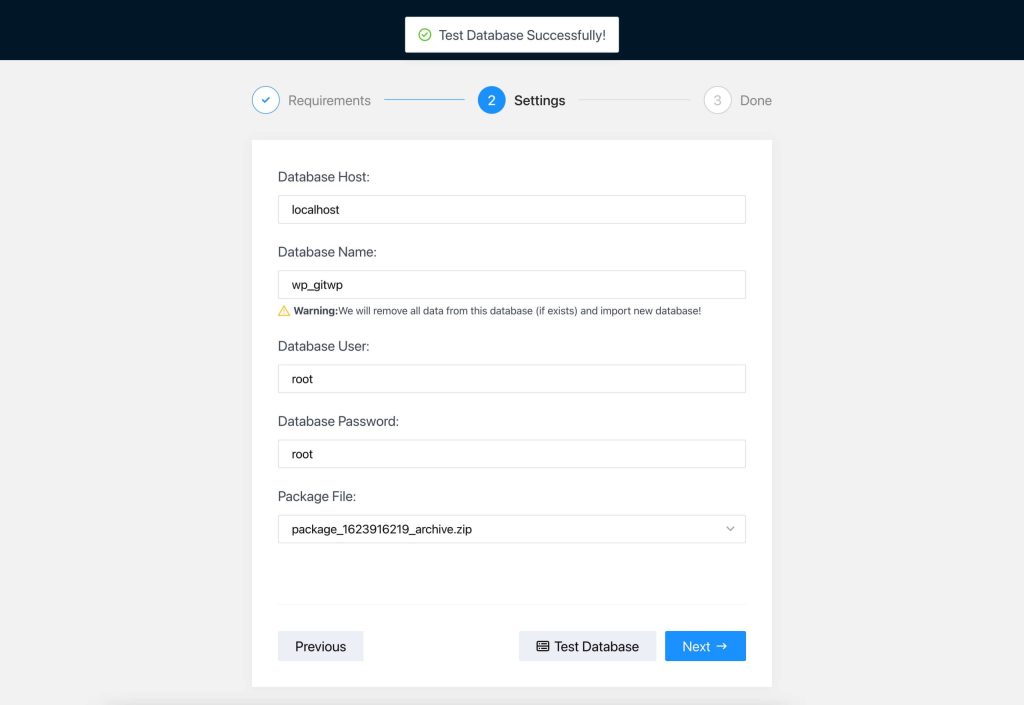Click the Database Password input box
Viewport: 1024px width, 705px height.
[511, 454]
